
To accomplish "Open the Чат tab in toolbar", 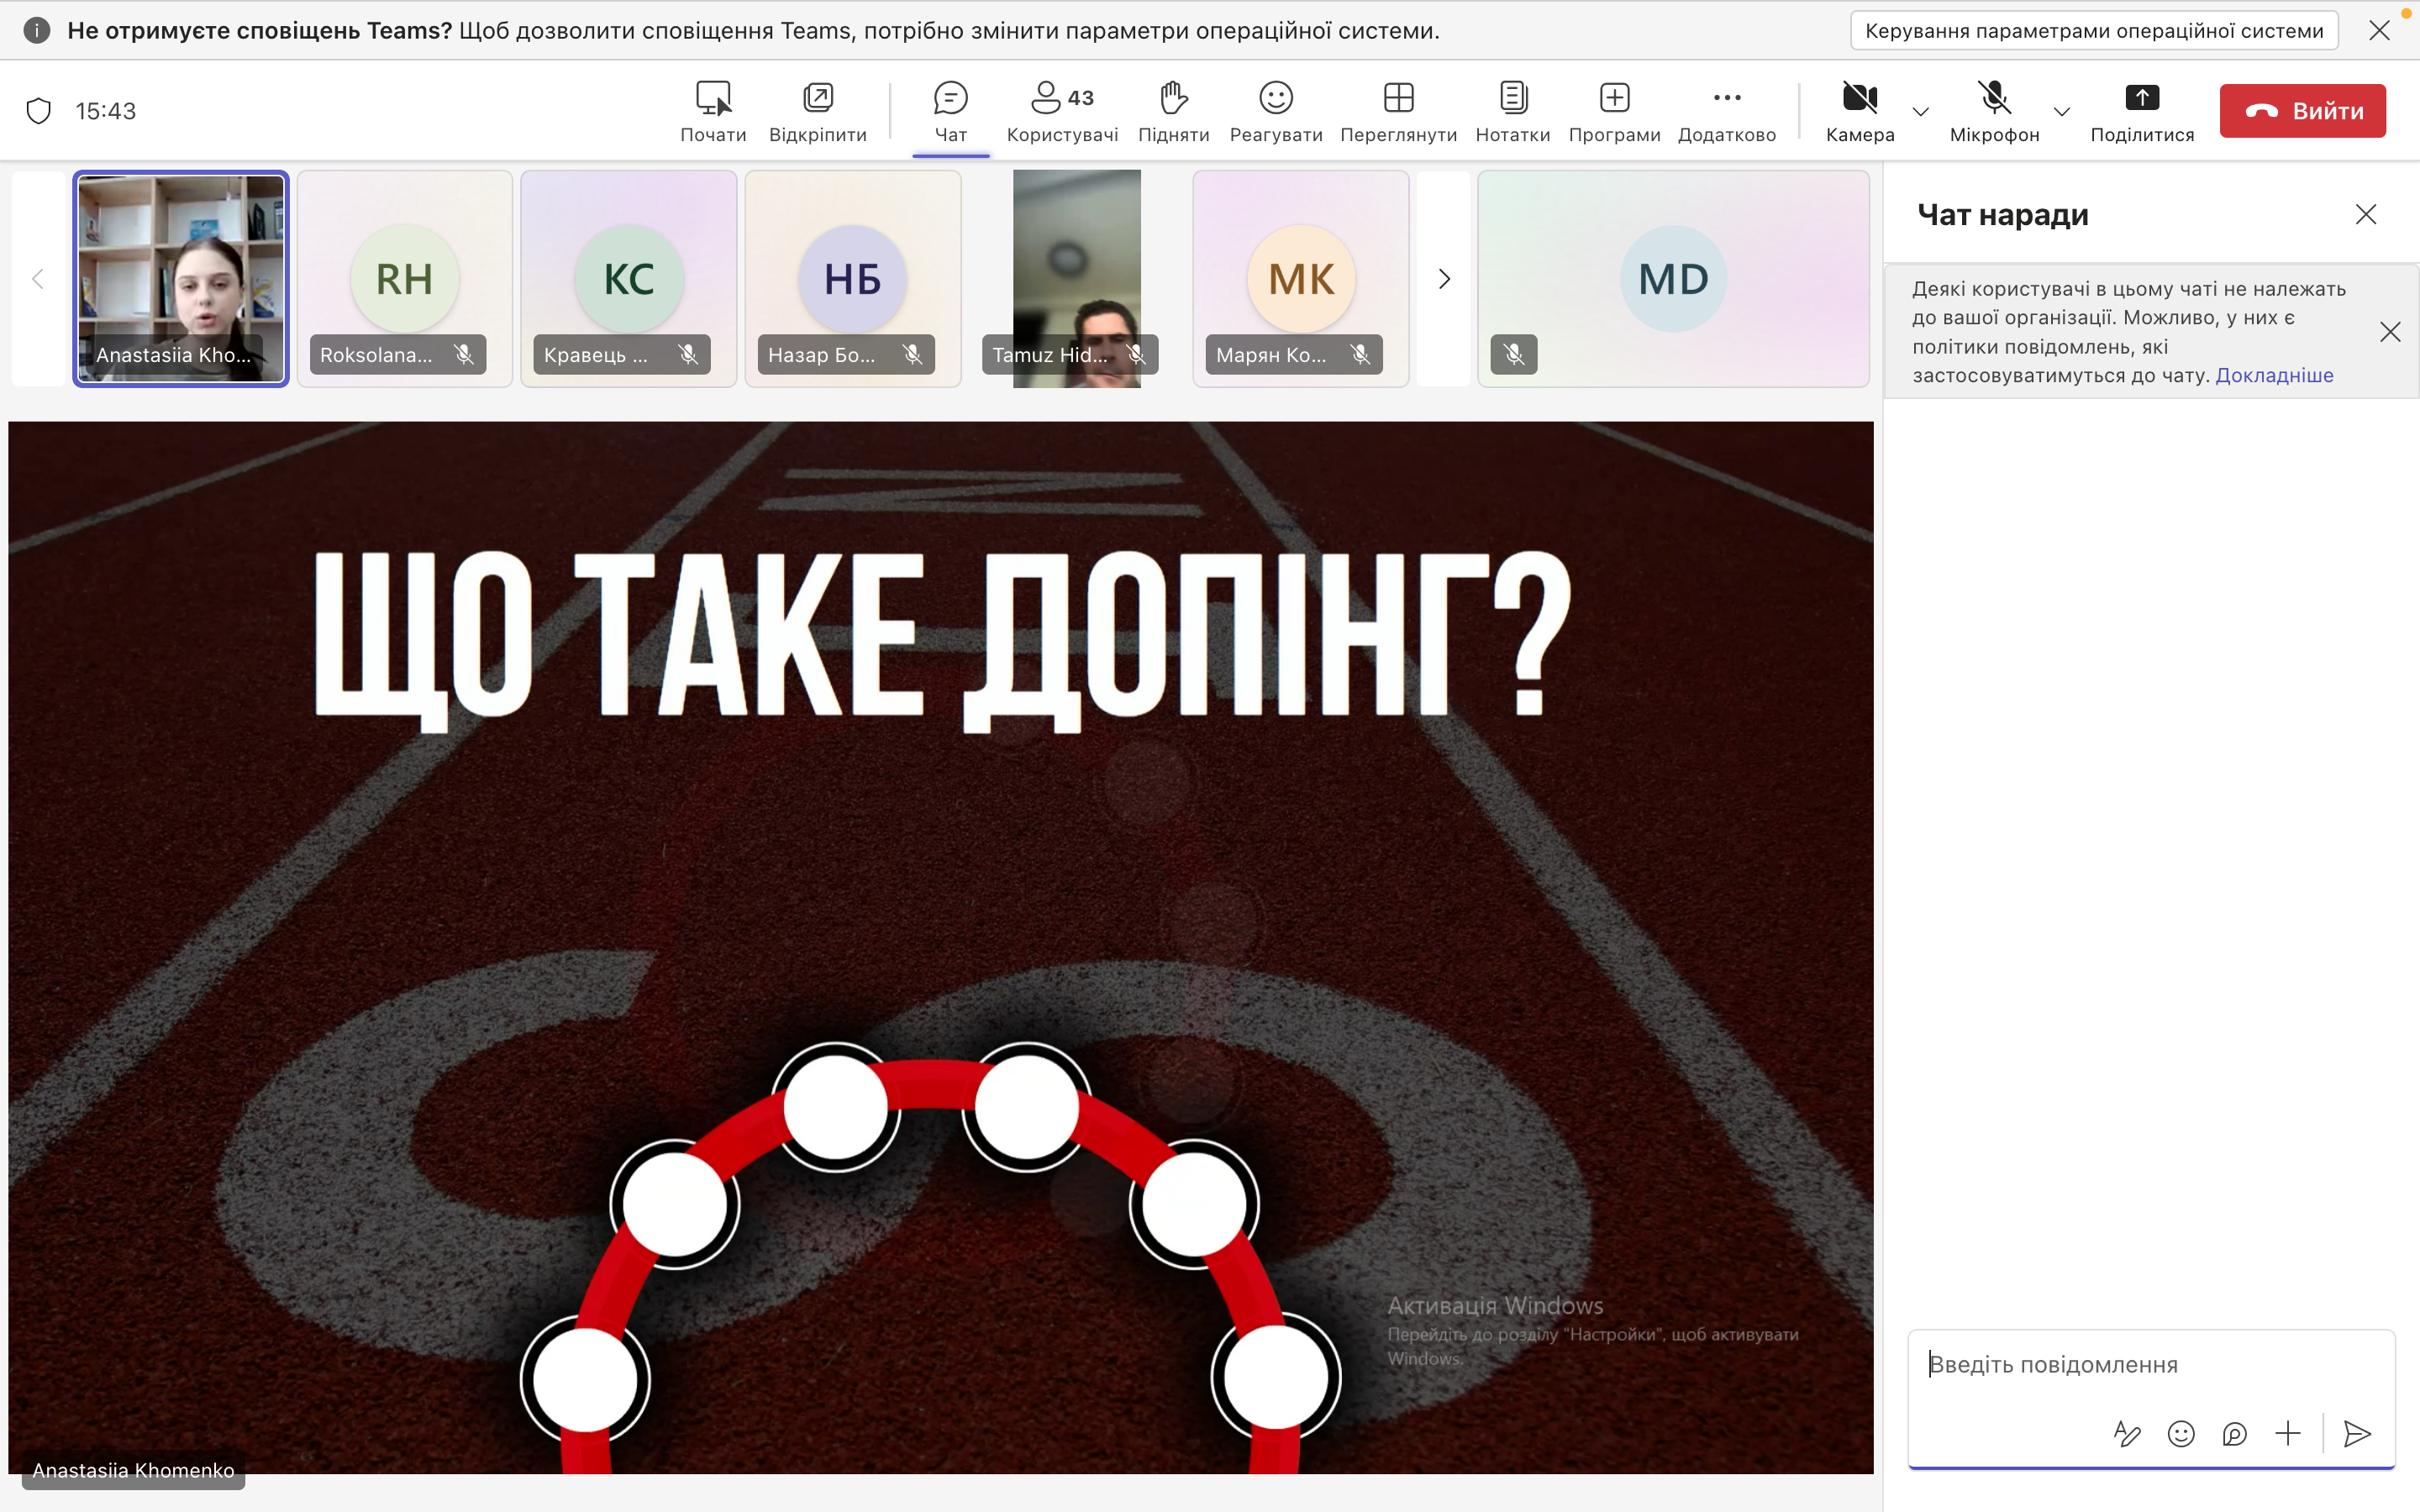I will tap(950, 112).
